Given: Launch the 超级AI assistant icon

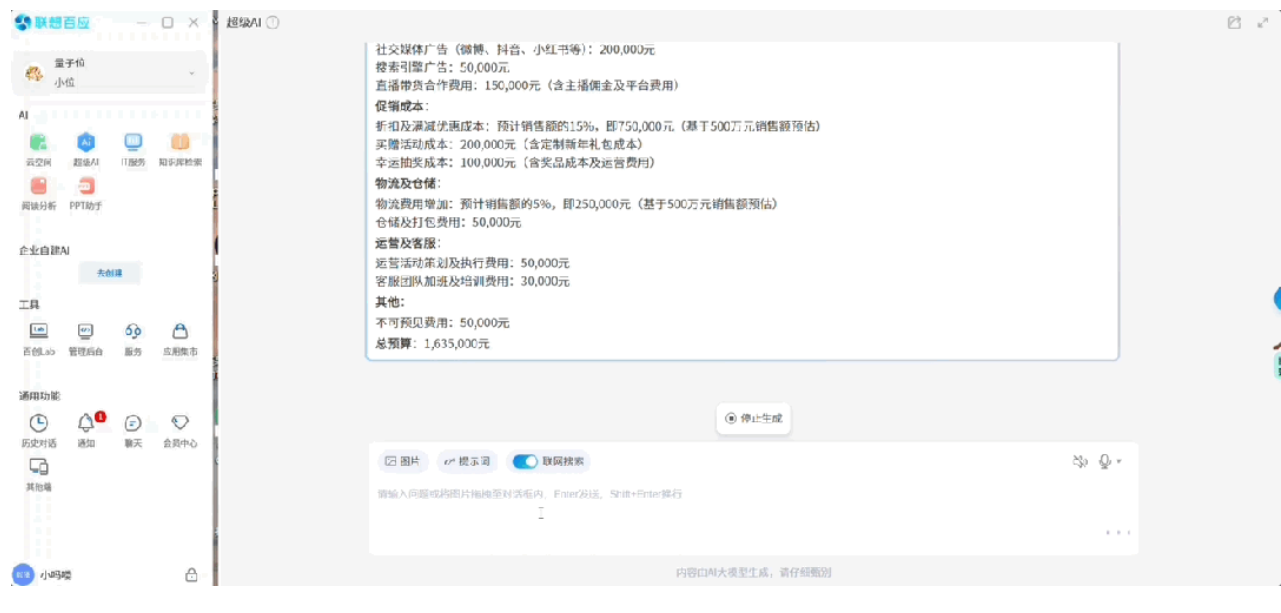Looking at the screenshot, I should (x=86, y=143).
